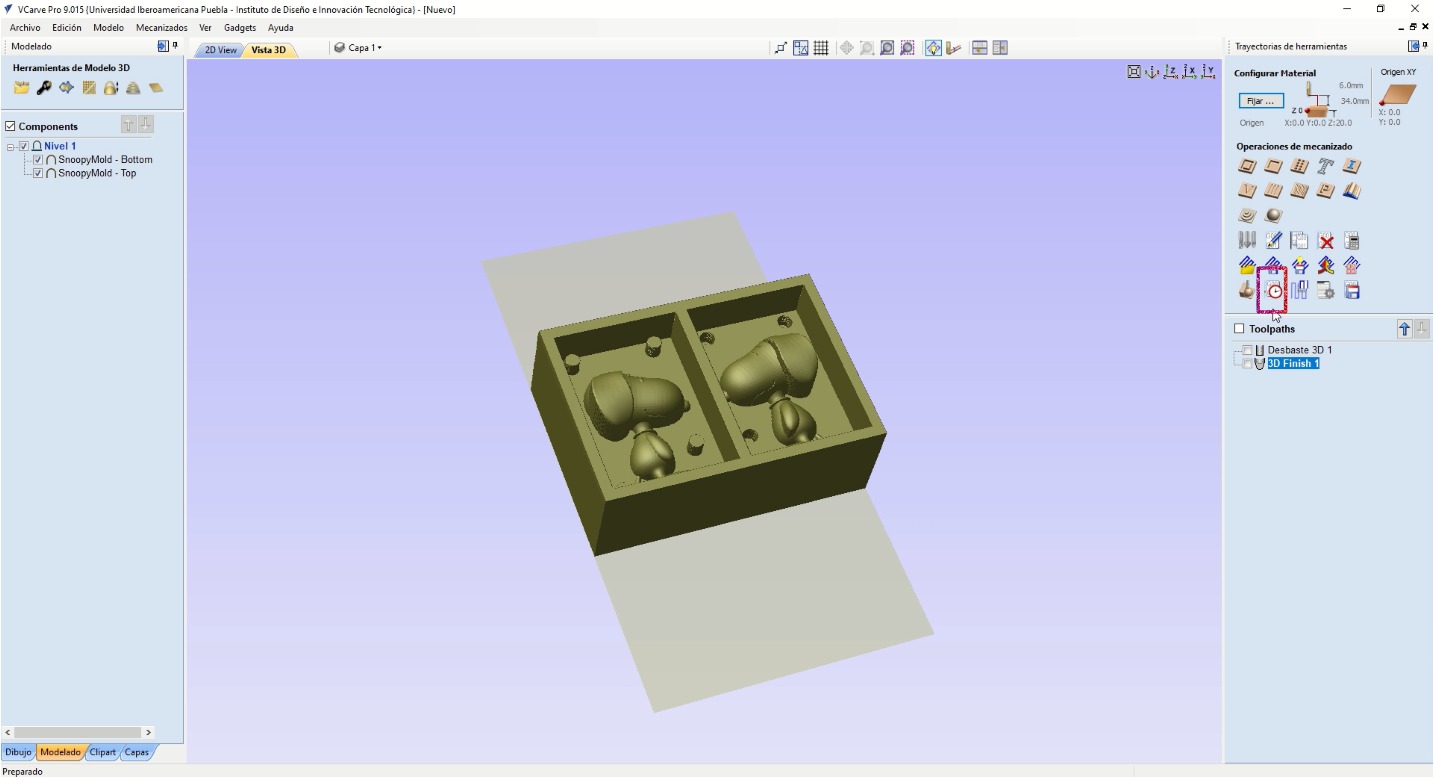Image resolution: width=1434 pixels, height=778 pixels.
Task: Open the Import 3D model folder icon
Action: click(21, 88)
